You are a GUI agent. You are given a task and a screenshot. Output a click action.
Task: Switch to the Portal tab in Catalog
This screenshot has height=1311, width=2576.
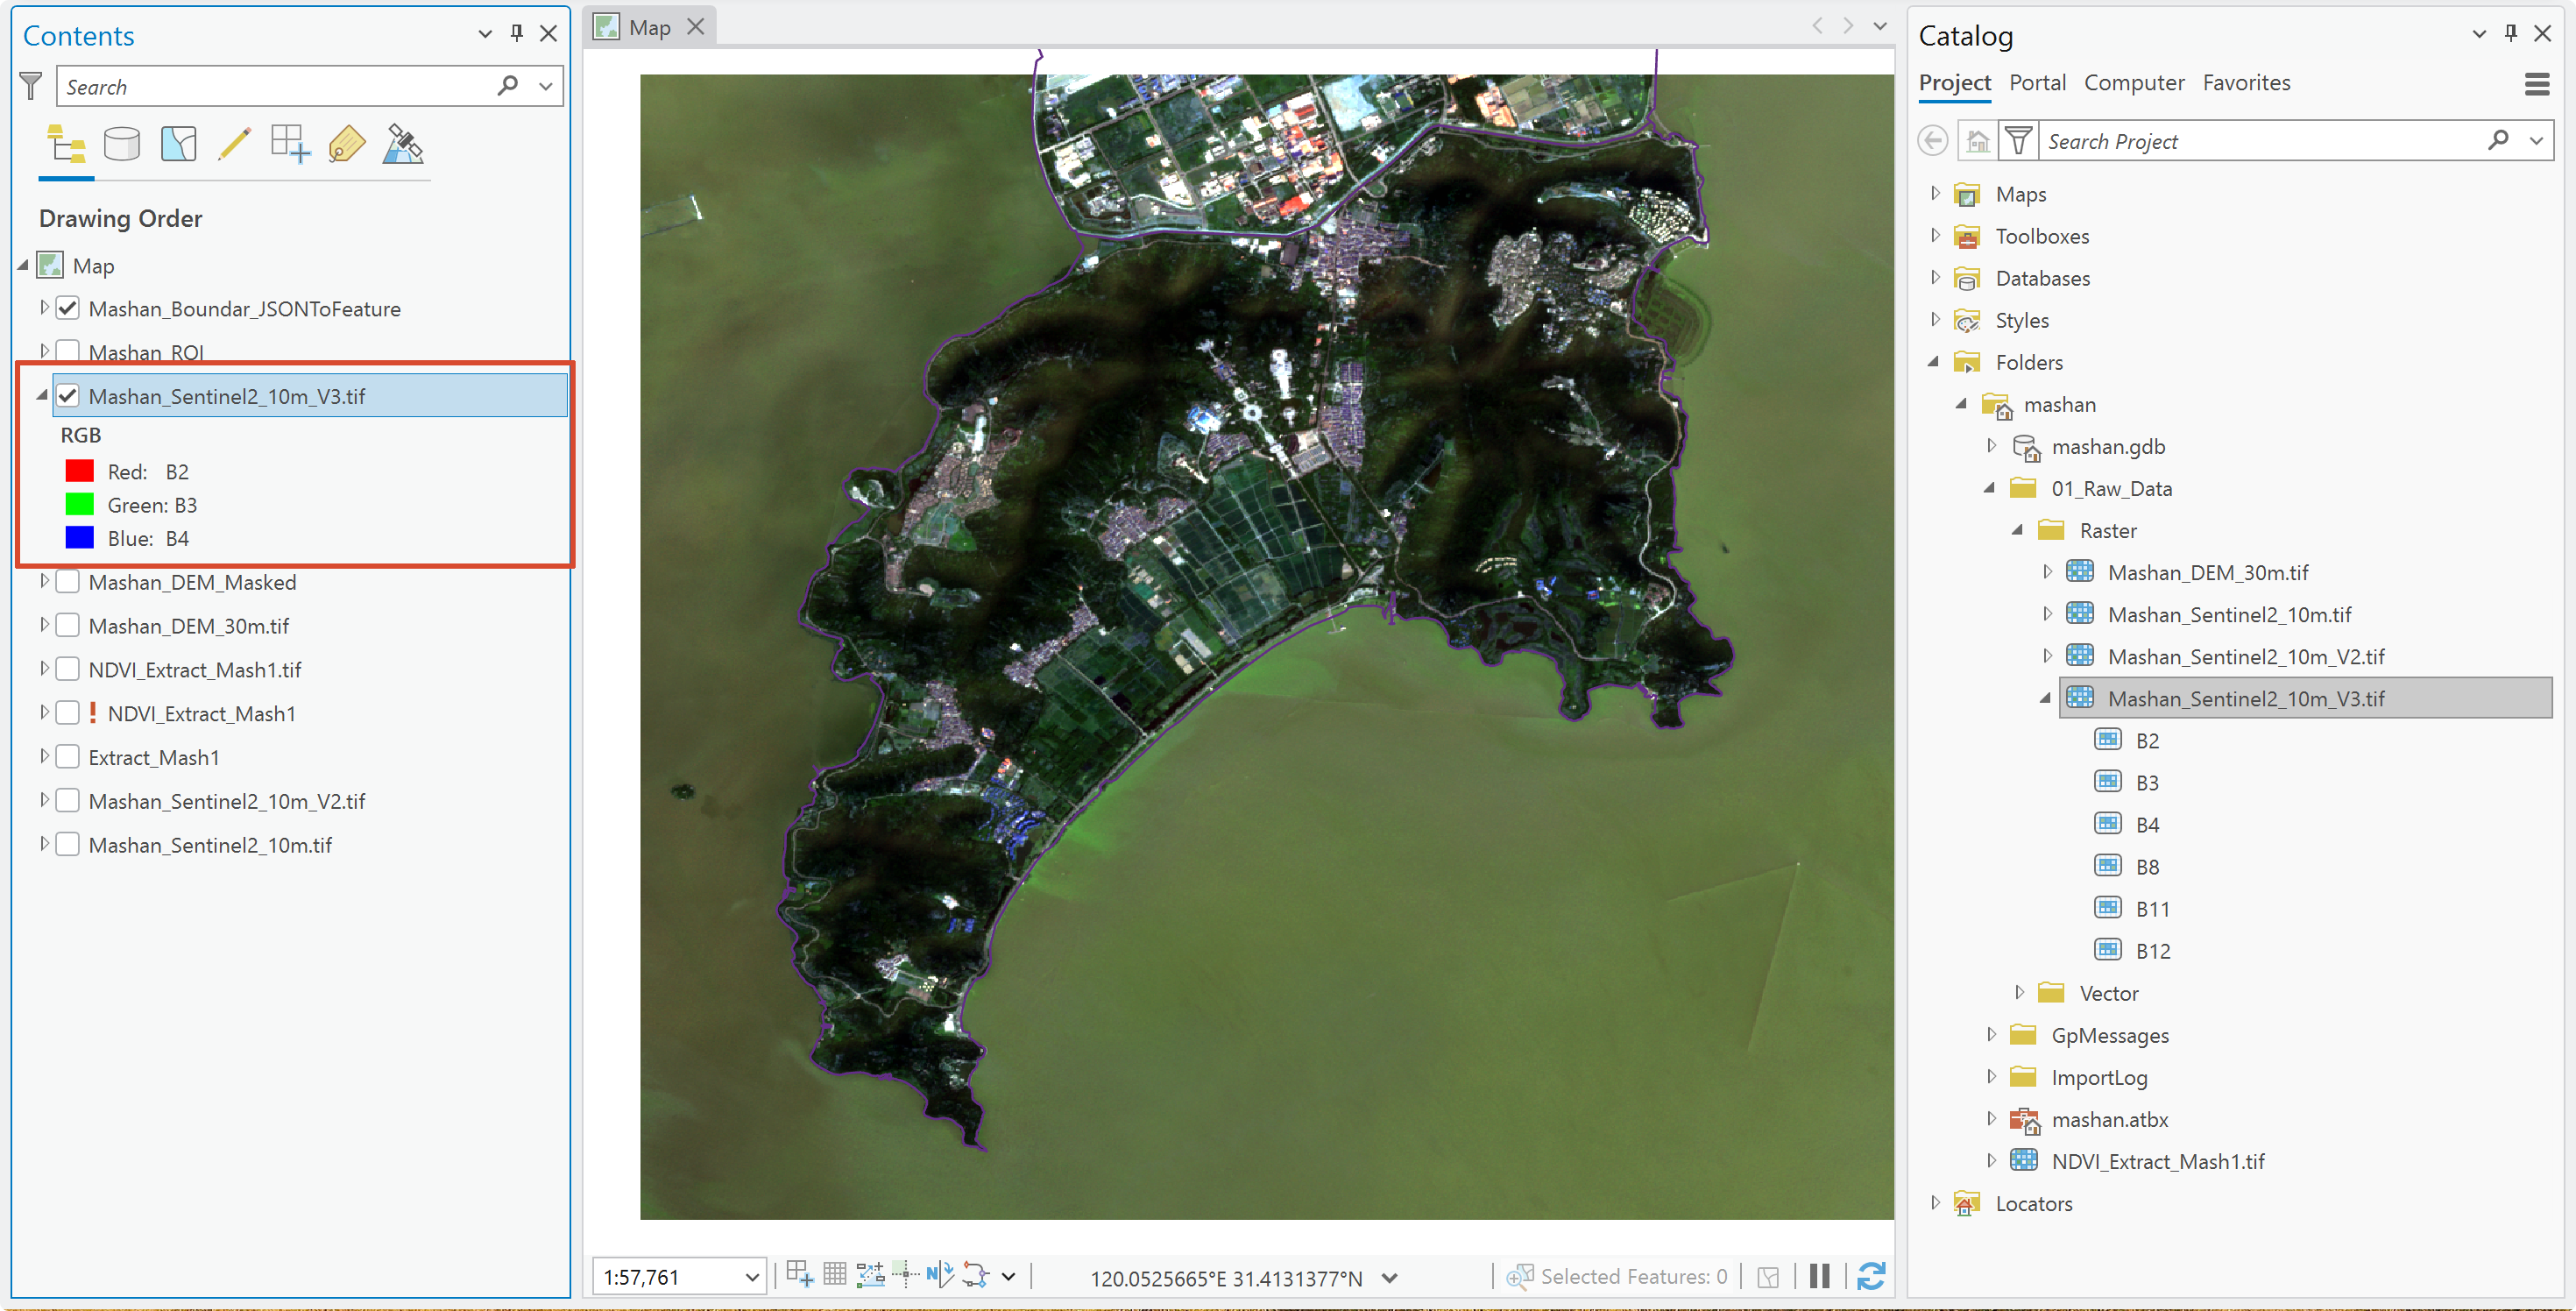[2037, 83]
